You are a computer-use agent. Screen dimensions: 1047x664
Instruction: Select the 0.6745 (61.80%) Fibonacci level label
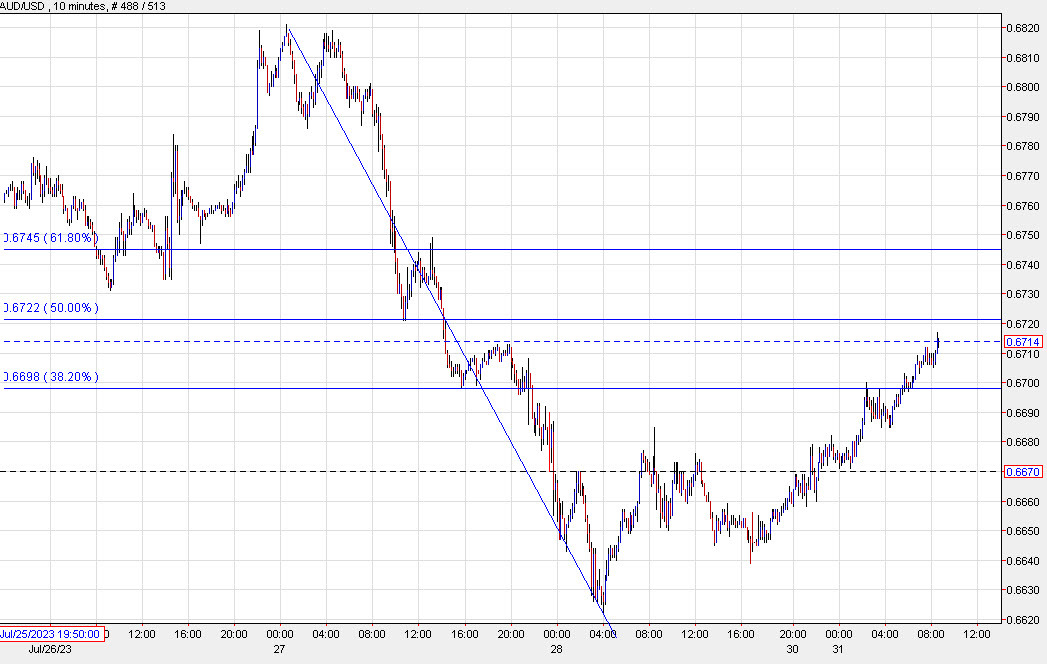48,238
